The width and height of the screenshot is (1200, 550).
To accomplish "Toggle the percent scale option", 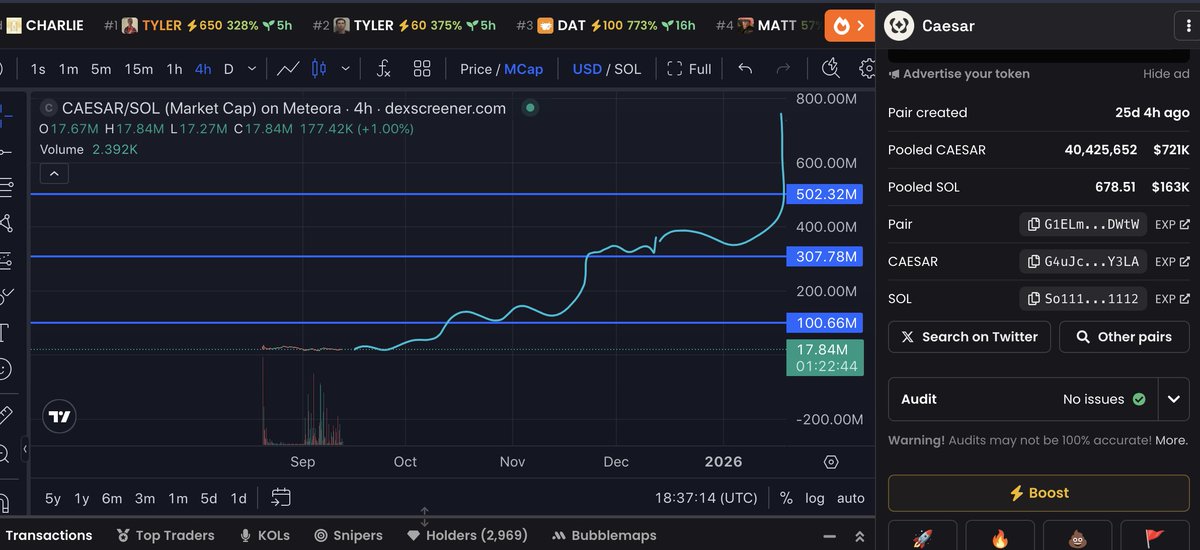I will pyautogui.click(x=786, y=497).
